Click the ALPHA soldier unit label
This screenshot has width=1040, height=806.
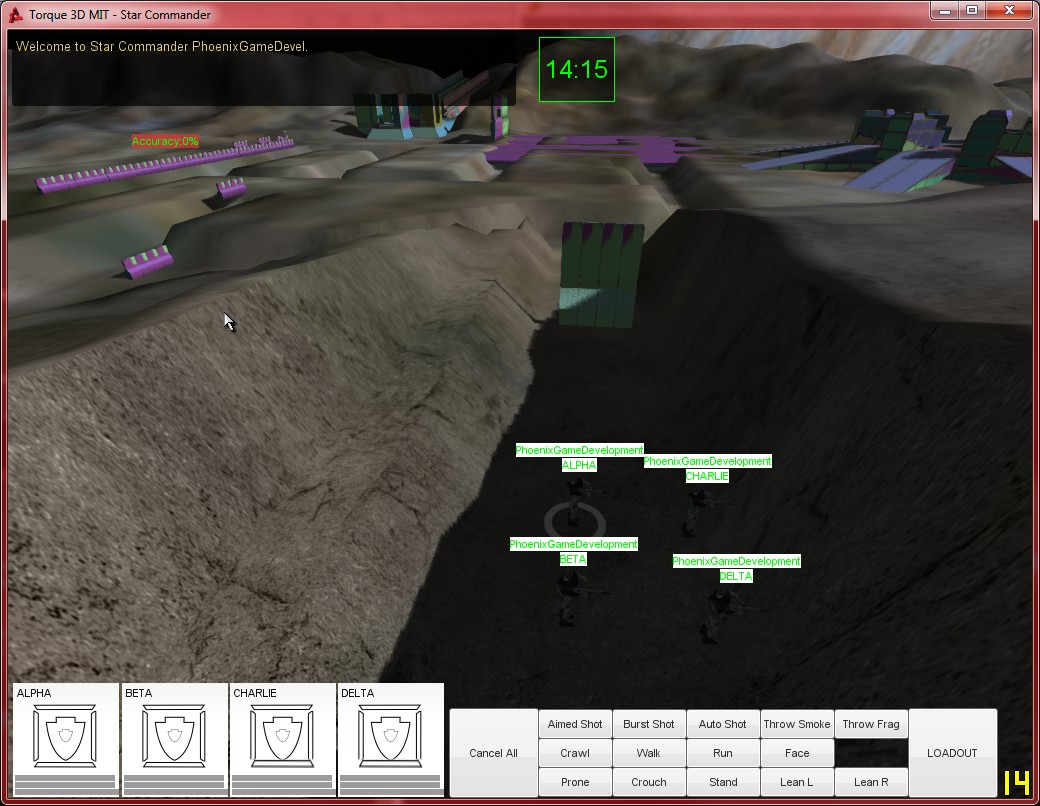click(579, 465)
